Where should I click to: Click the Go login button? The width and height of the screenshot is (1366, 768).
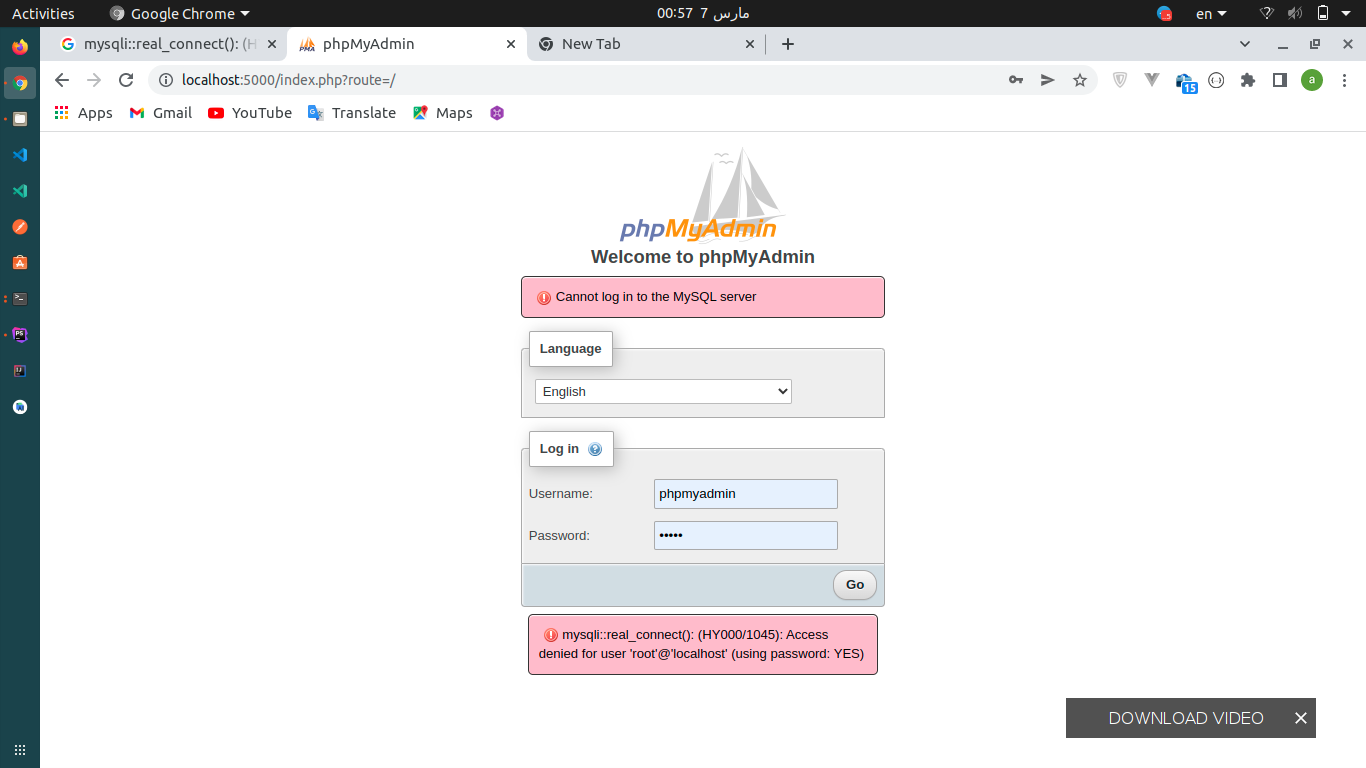tap(855, 585)
